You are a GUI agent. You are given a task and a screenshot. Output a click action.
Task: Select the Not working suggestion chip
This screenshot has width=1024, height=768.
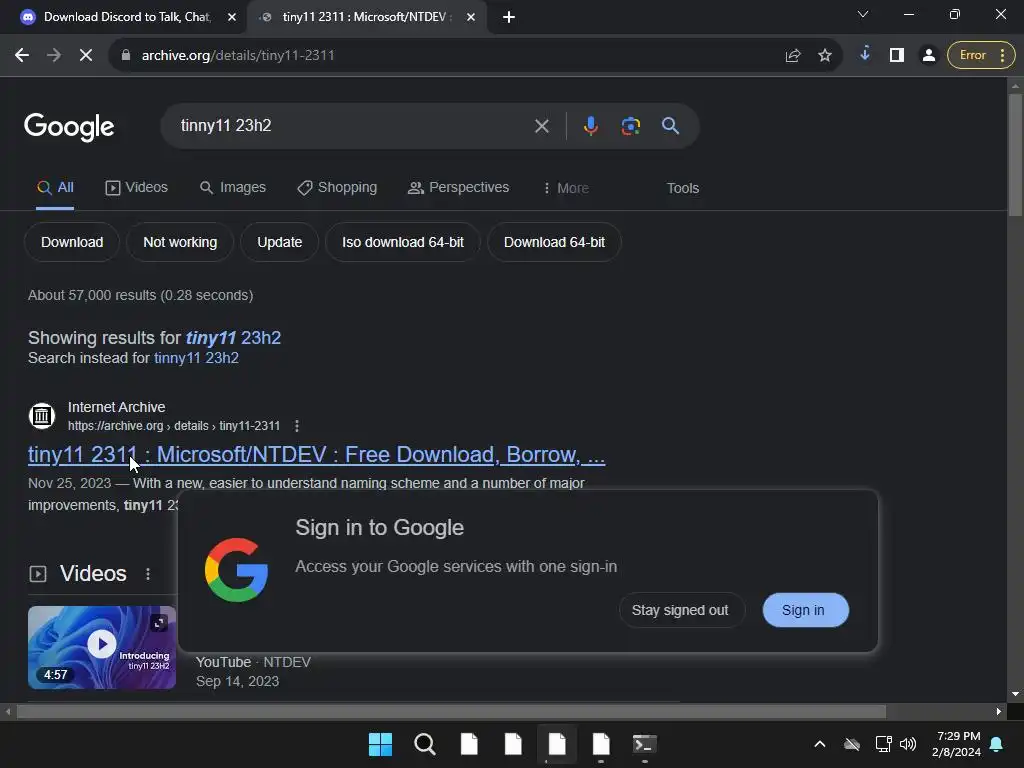coord(180,242)
